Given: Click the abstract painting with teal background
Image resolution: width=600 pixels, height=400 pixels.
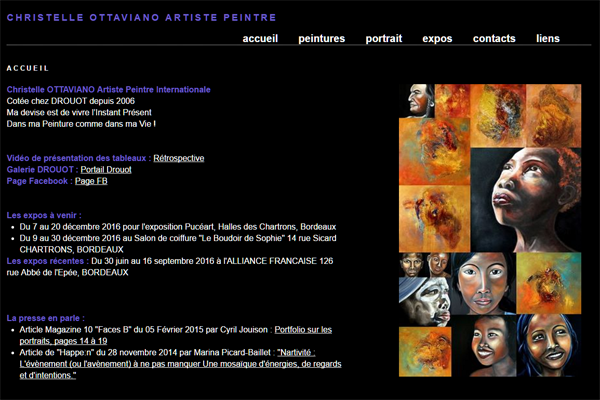Looking at the screenshot, I should 549,283.
